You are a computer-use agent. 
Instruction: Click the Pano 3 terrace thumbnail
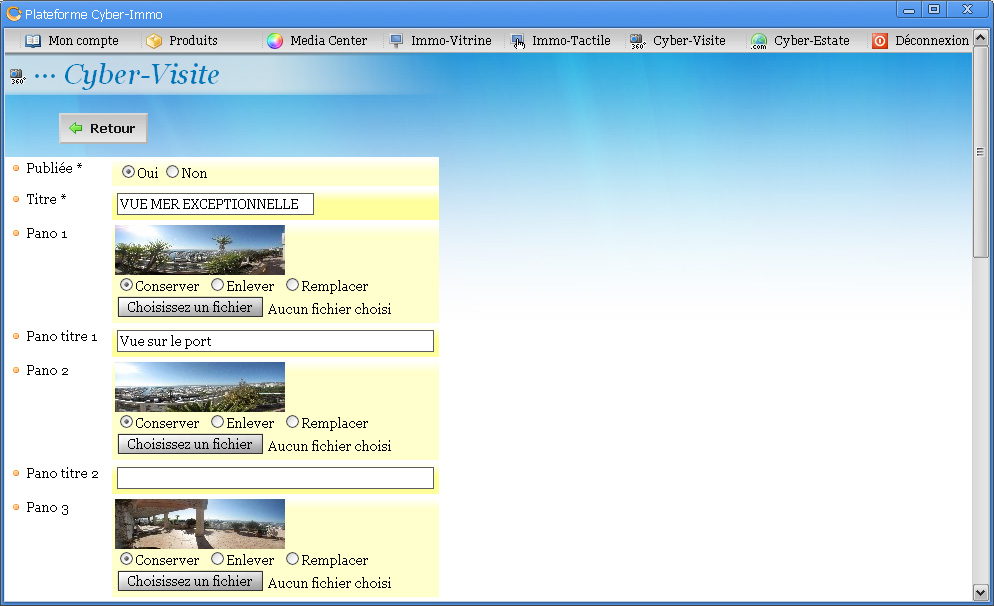pos(200,524)
